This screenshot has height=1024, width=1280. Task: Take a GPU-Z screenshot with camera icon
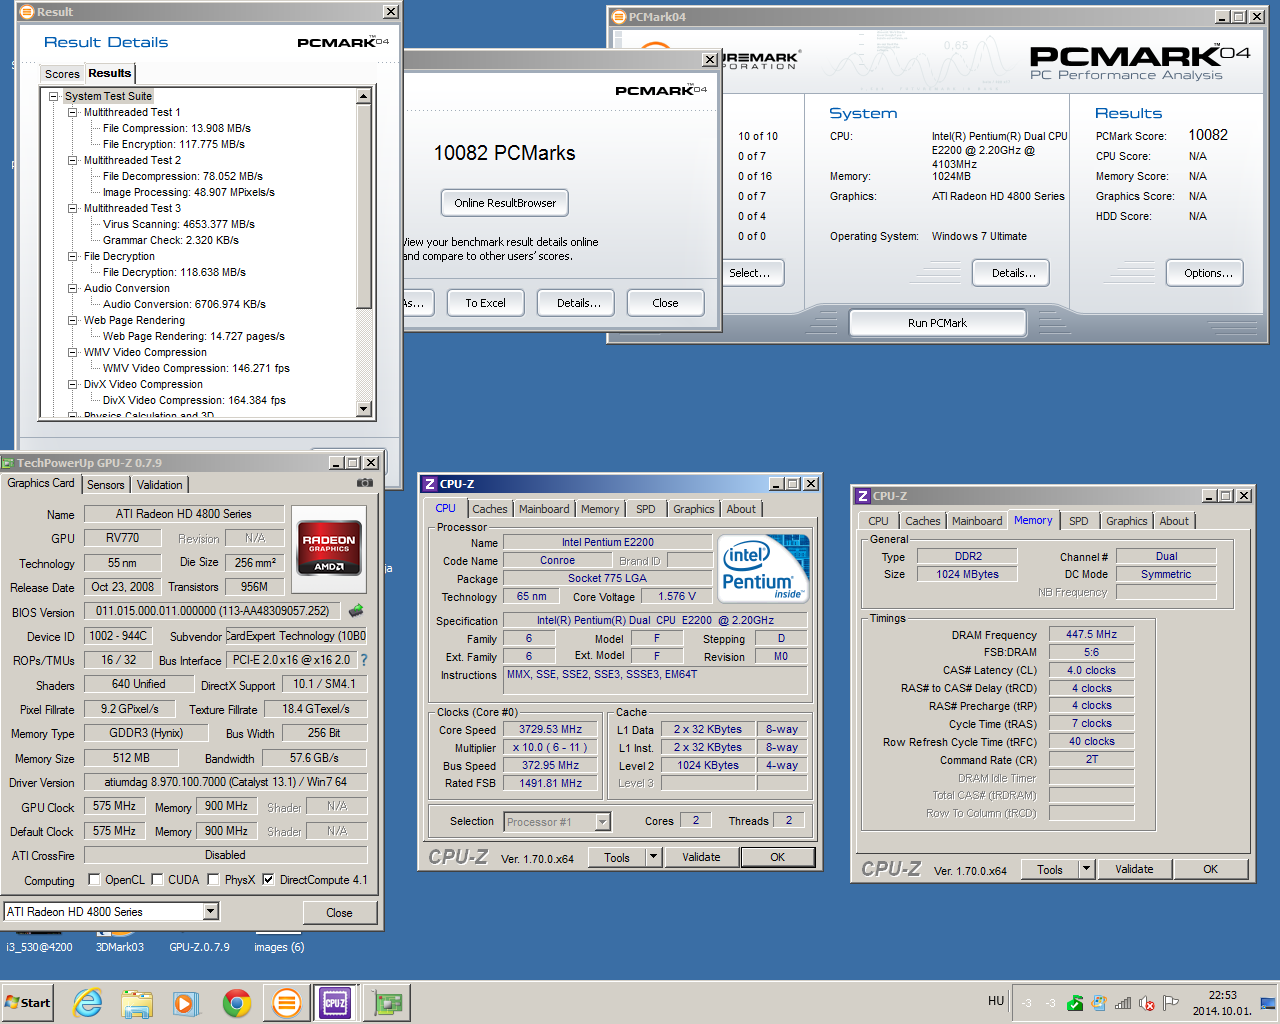(365, 483)
